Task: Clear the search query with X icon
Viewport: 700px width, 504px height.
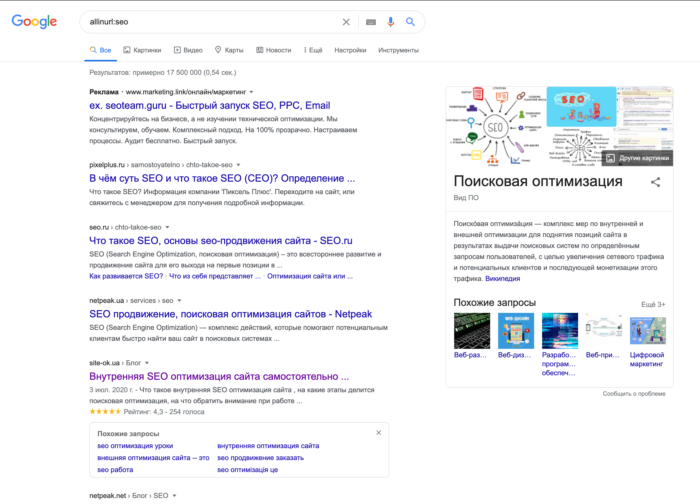Action: tap(346, 22)
